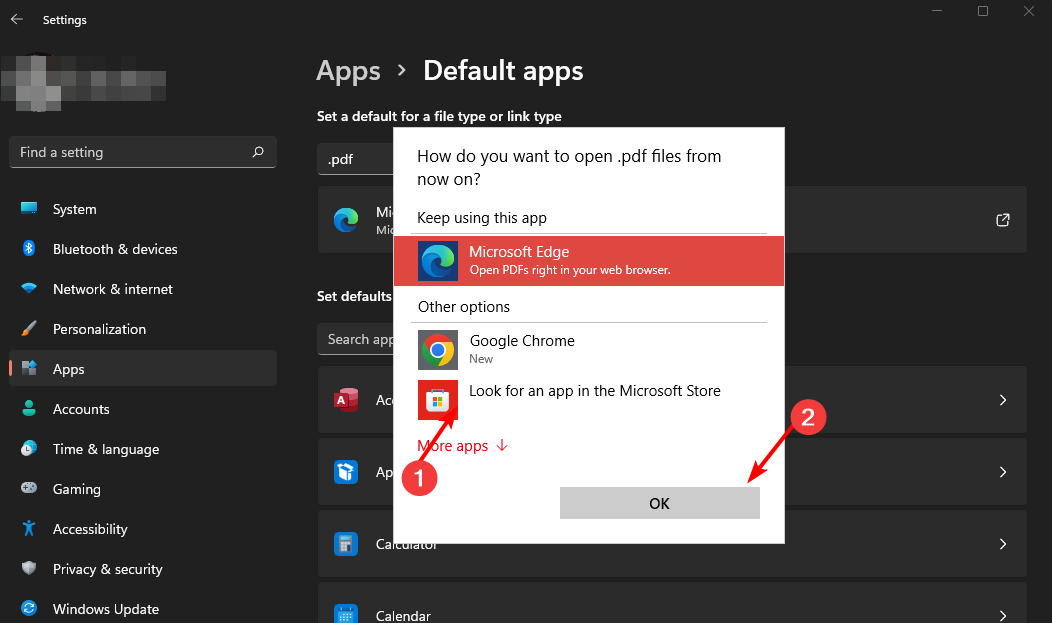Screen dimensions: 1052x623
Task: Click the blue box app icon below Access
Action: [x=346, y=472]
